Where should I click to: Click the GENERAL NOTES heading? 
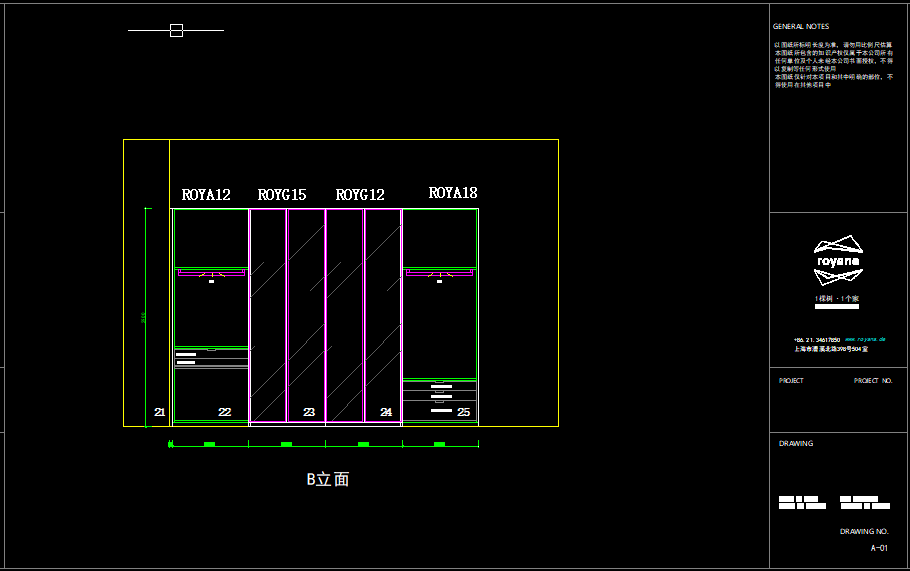801,27
